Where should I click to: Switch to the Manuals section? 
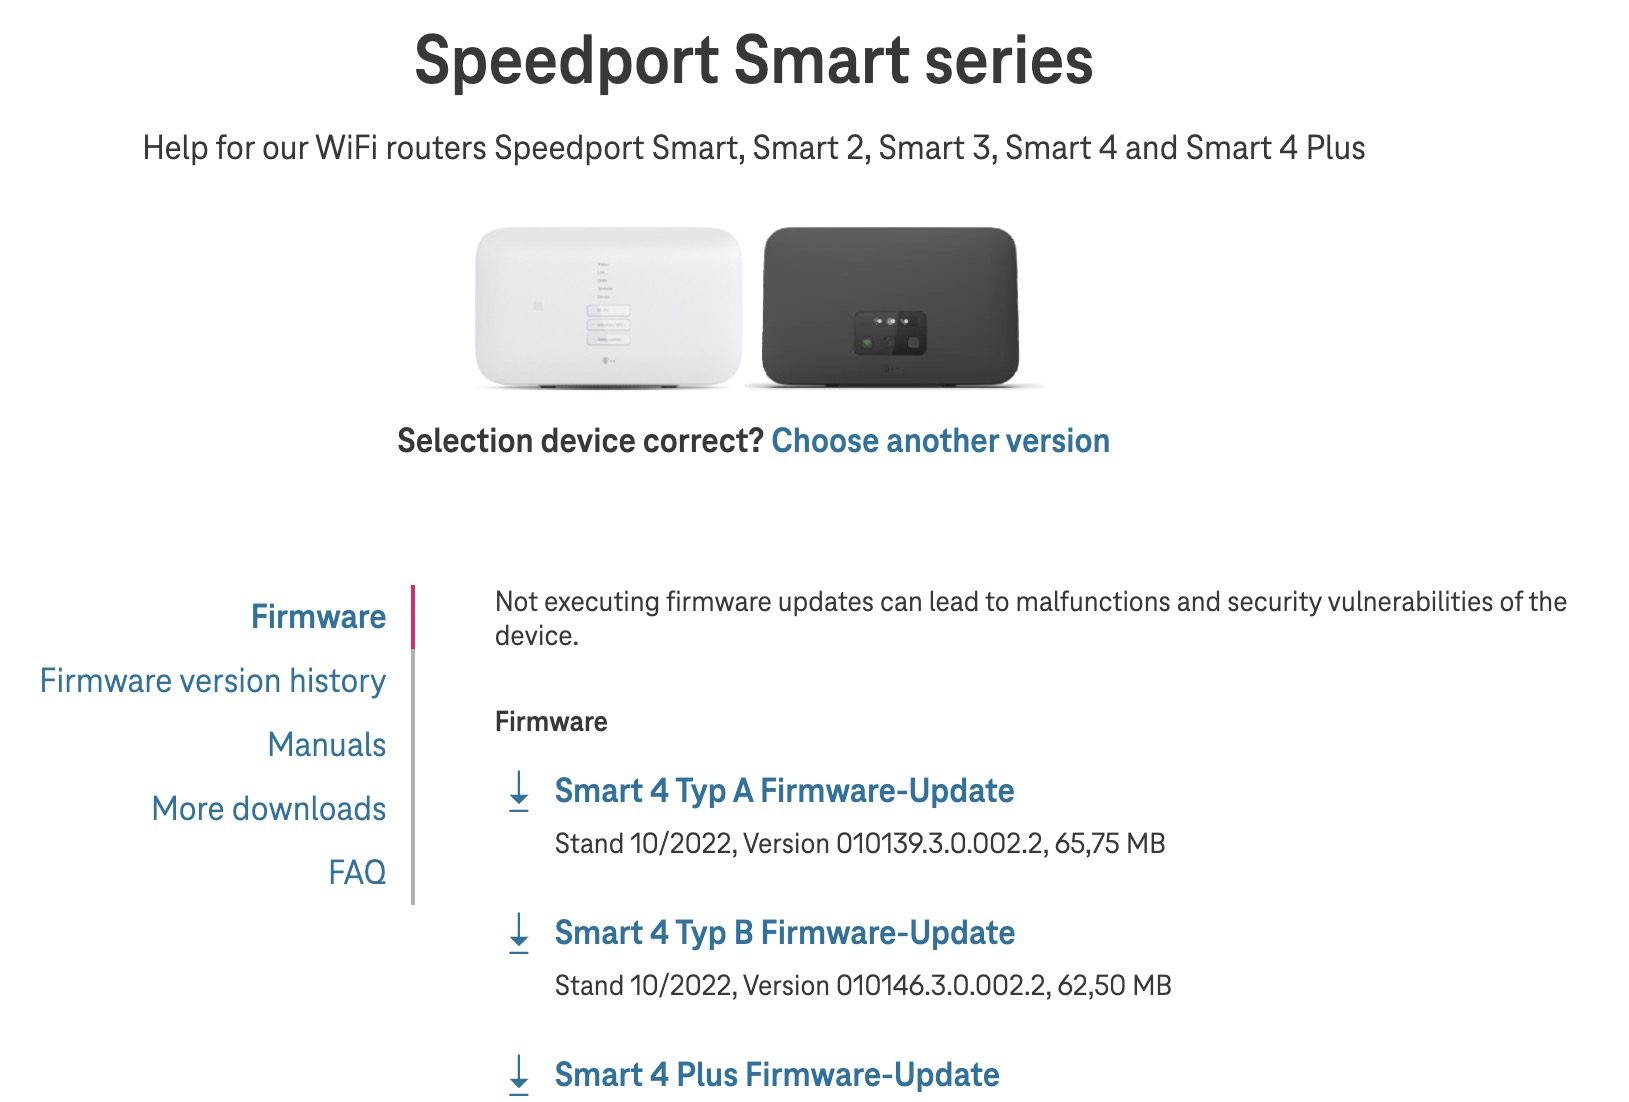327,745
